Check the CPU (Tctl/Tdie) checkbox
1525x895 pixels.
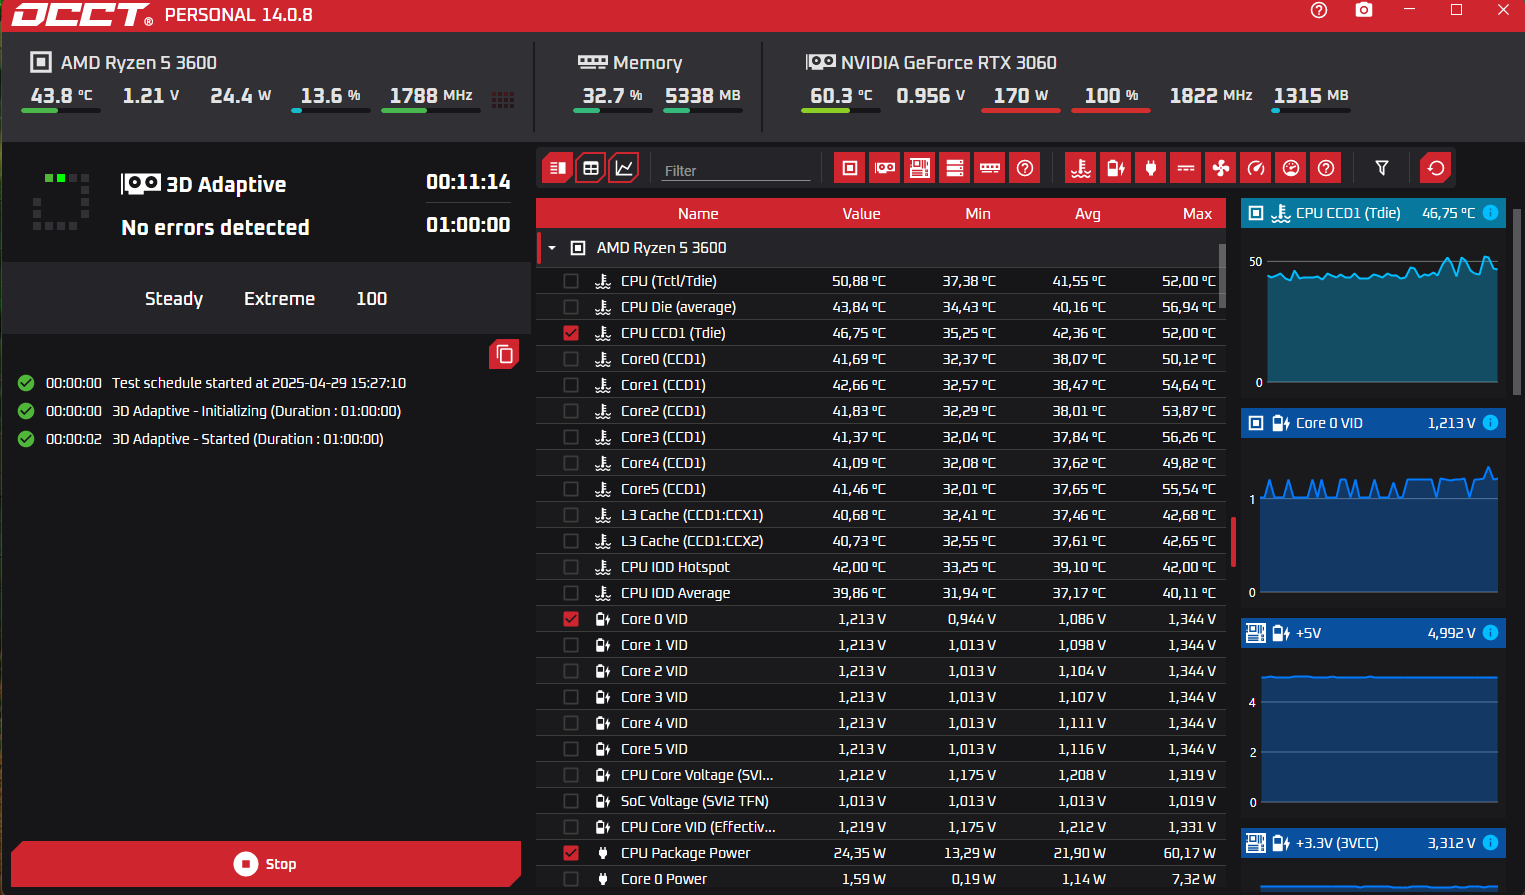(x=571, y=281)
